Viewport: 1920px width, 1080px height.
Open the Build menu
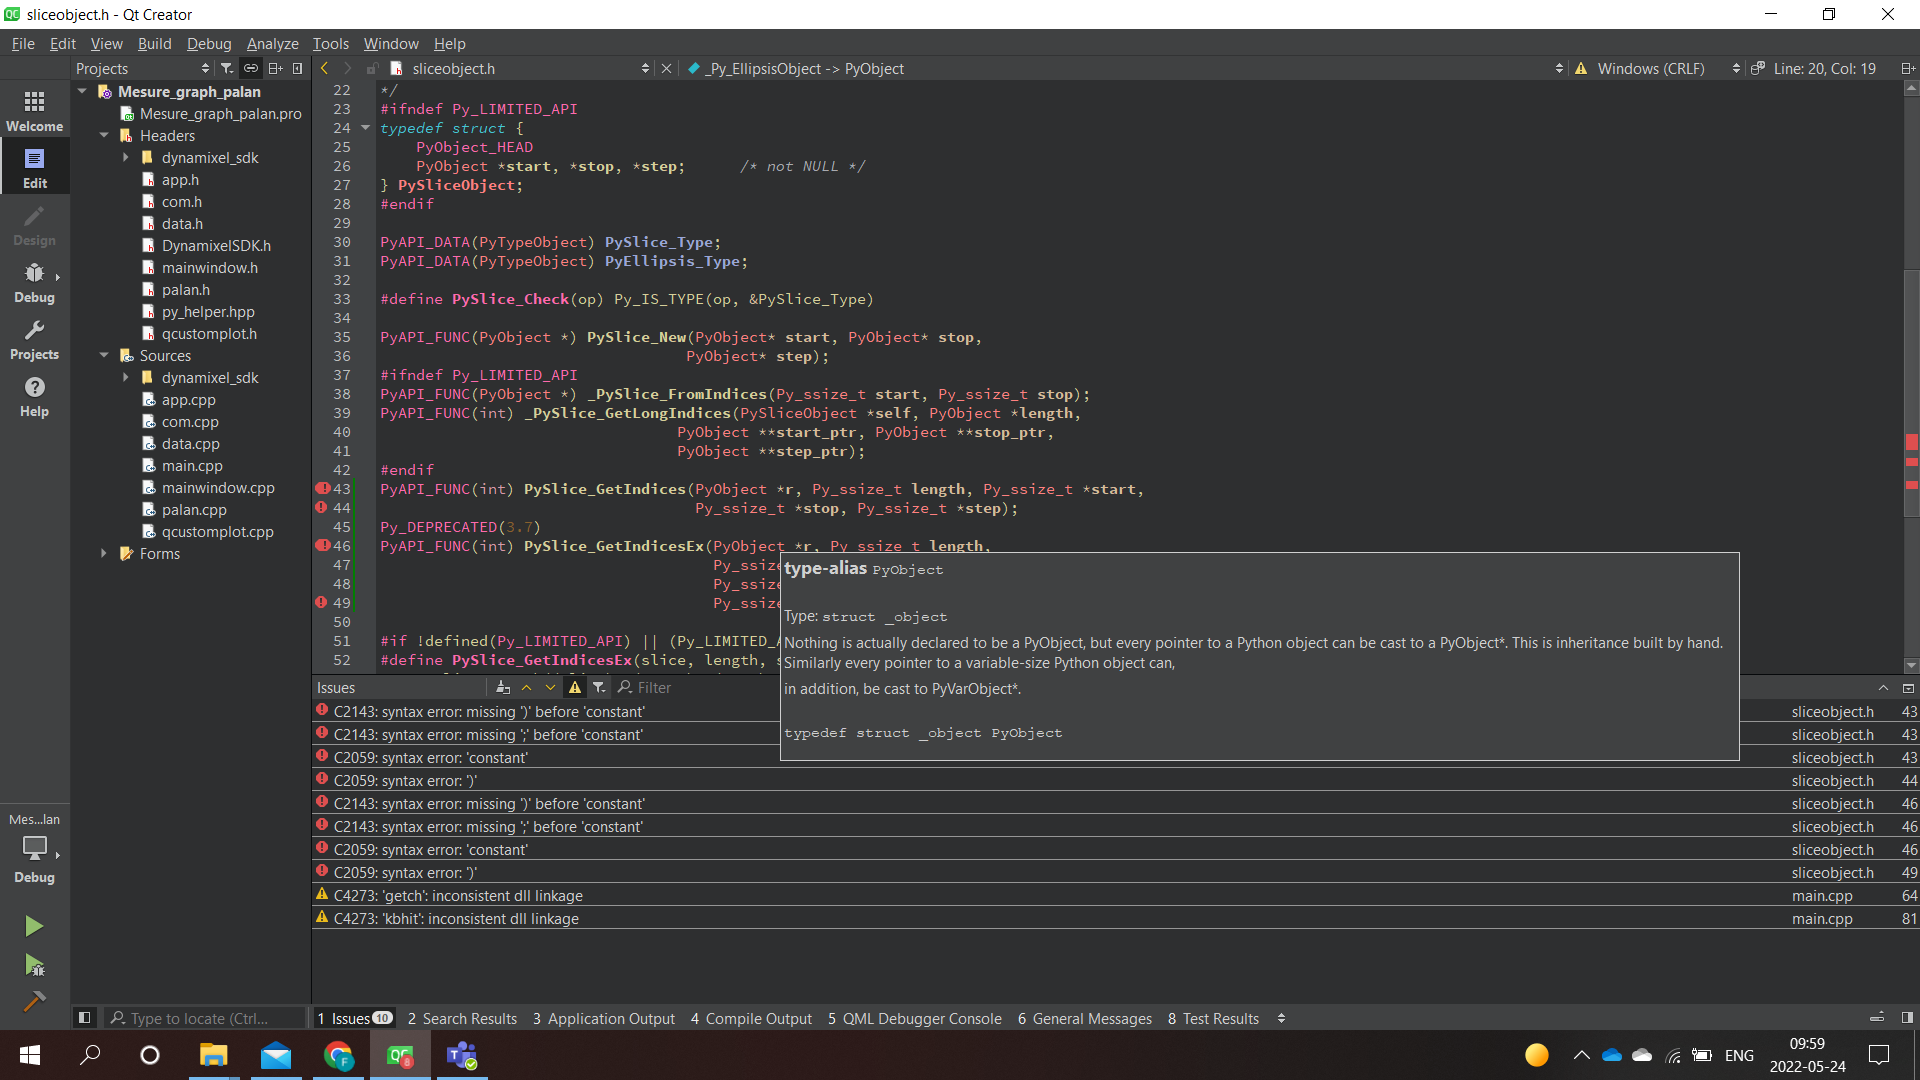coord(154,43)
